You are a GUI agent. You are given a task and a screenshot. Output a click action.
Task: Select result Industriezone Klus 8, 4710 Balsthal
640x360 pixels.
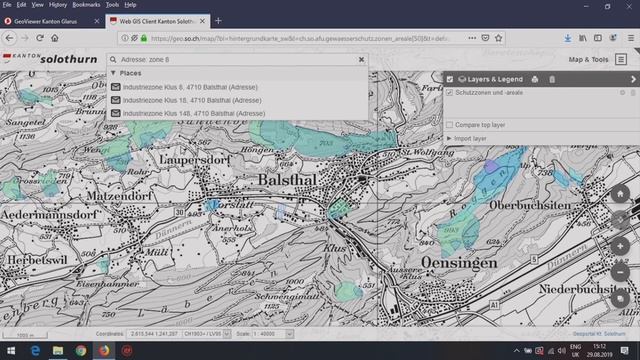[237, 87]
